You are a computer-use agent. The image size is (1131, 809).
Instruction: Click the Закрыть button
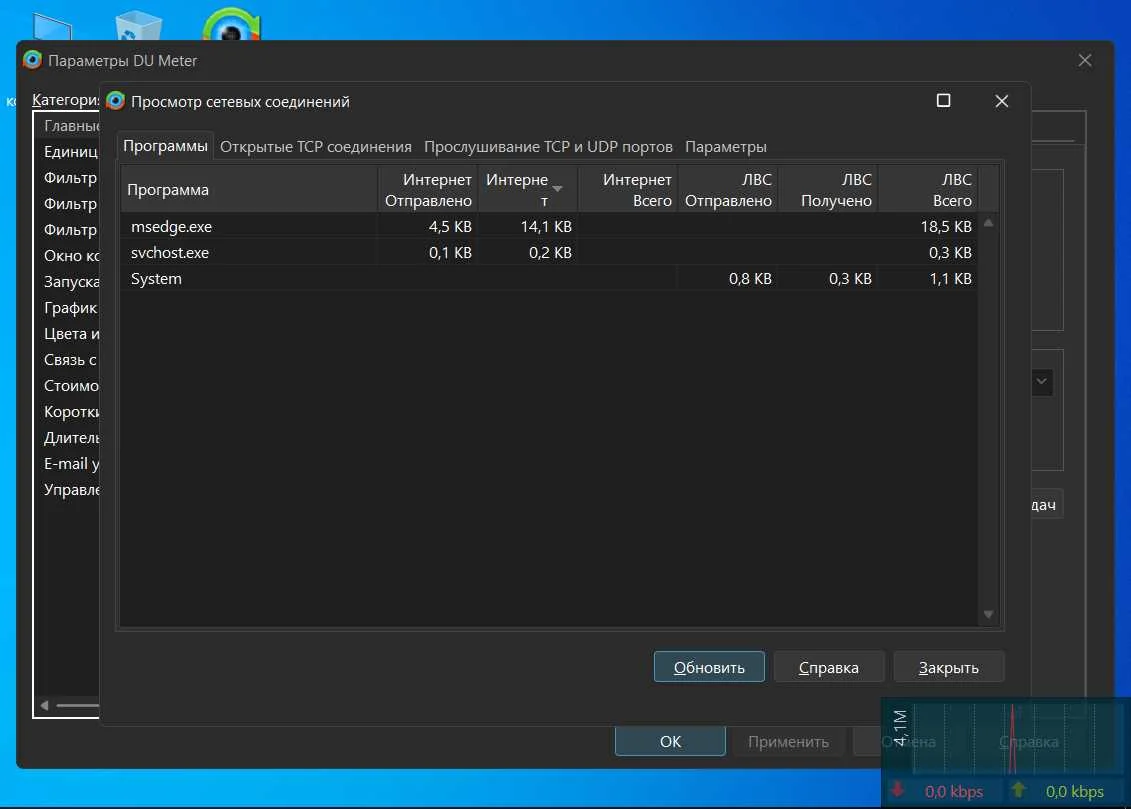click(949, 667)
